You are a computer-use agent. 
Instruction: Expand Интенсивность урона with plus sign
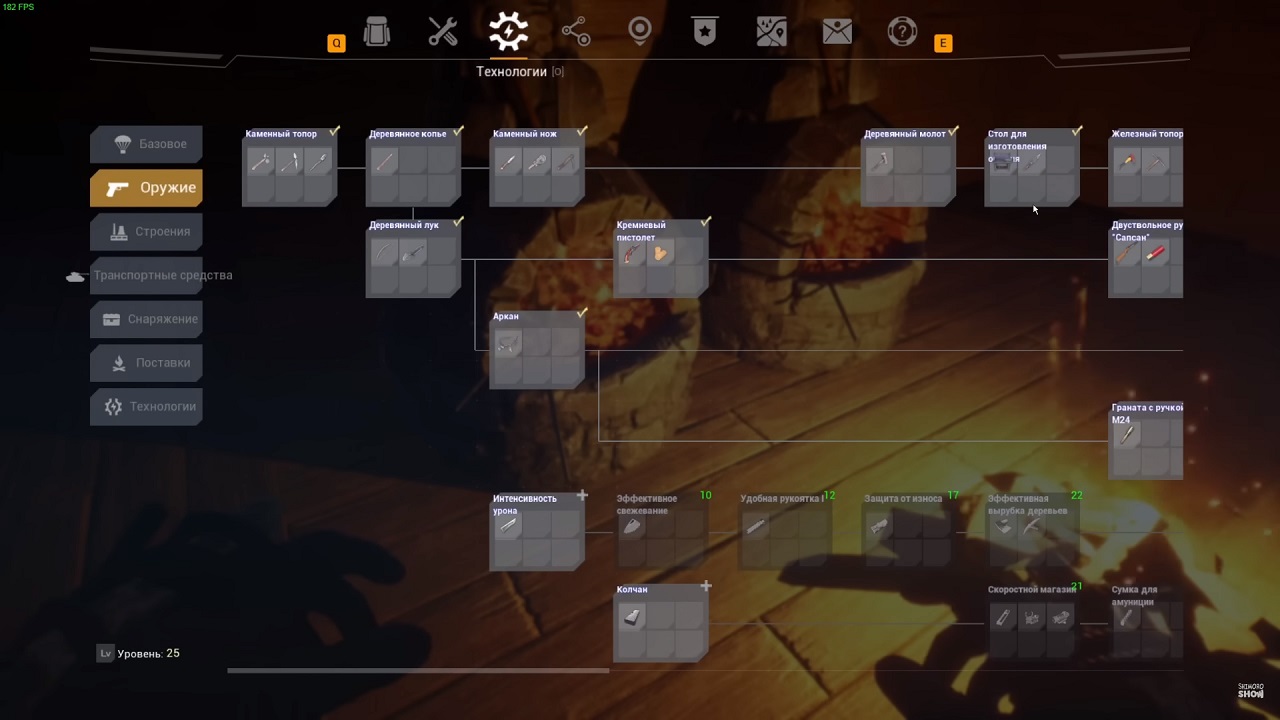click(x=582, y=495)
